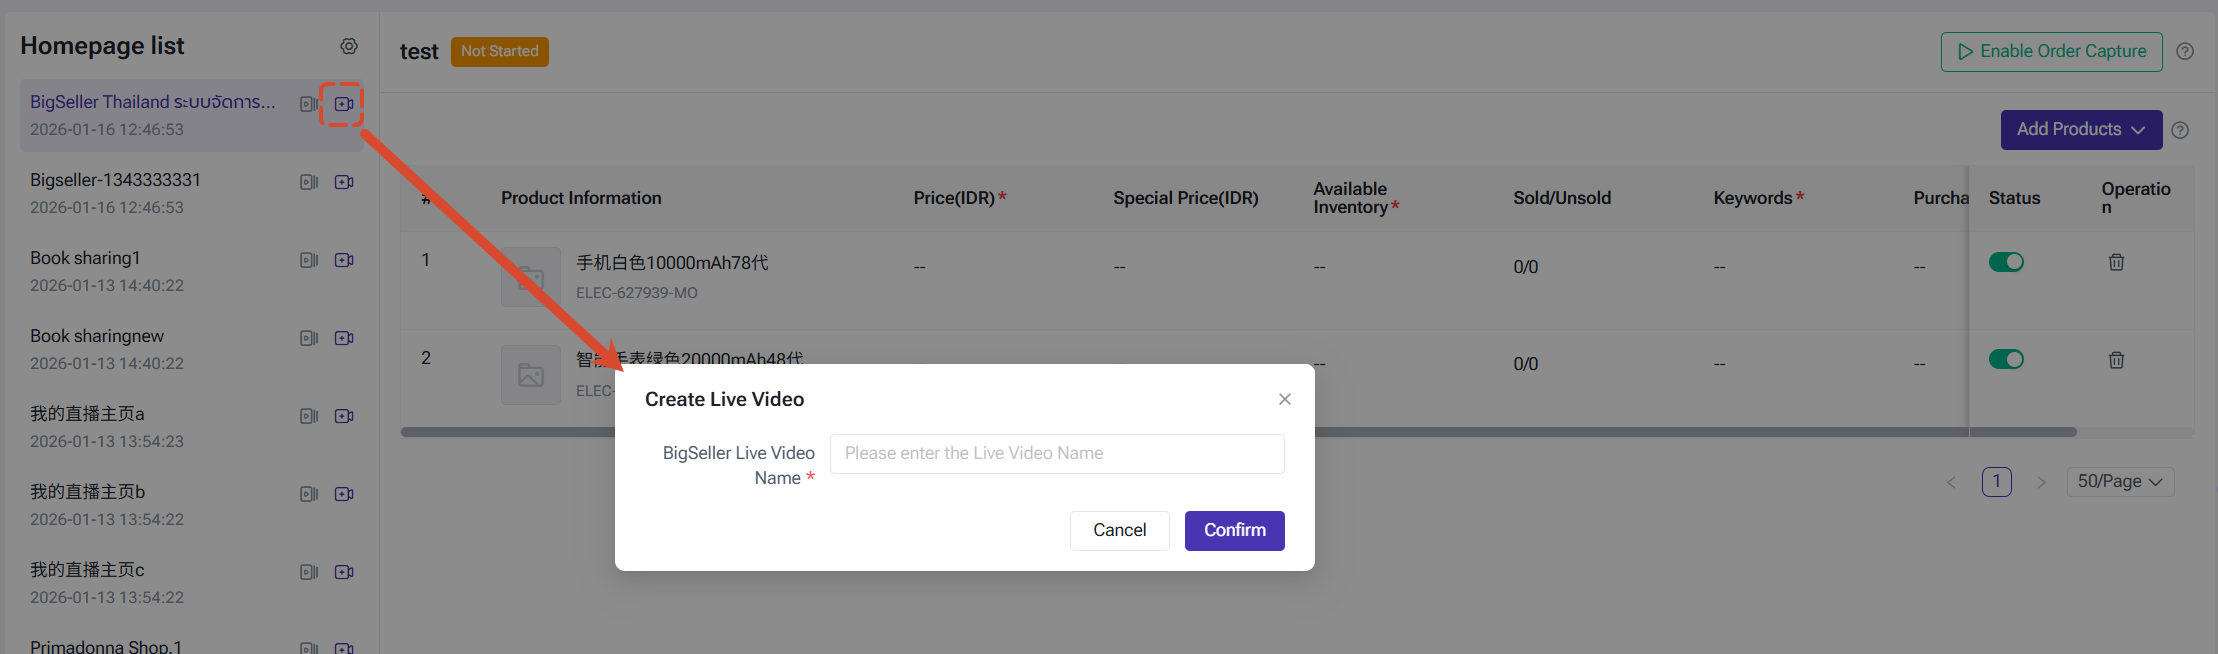Open Homepage list settings gear
The width and height of the screenshot is (2218, 654).
tap(349, 46)
